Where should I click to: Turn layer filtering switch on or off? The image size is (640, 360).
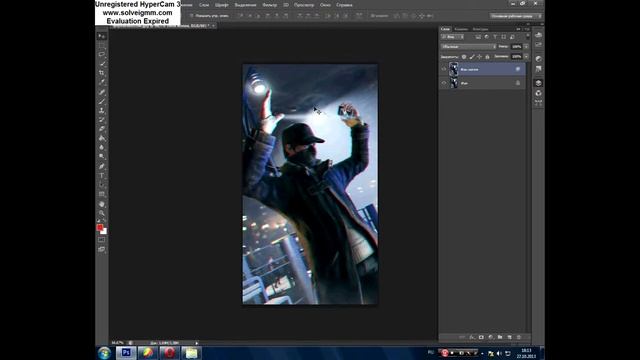528,37
